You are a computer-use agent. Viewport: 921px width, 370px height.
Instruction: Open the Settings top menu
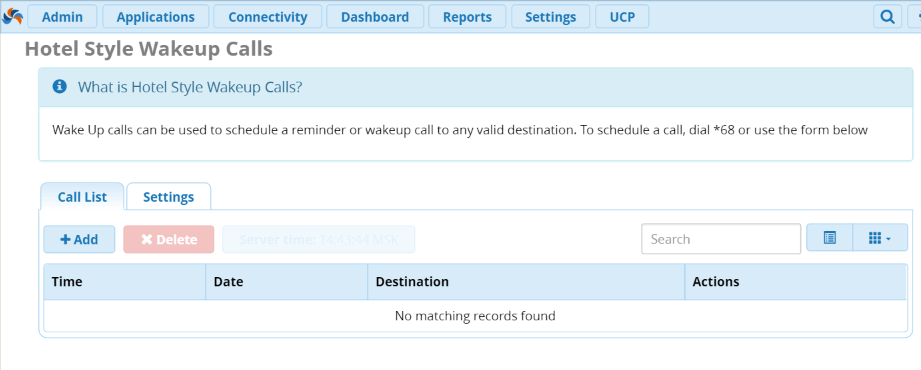[550, 17]
